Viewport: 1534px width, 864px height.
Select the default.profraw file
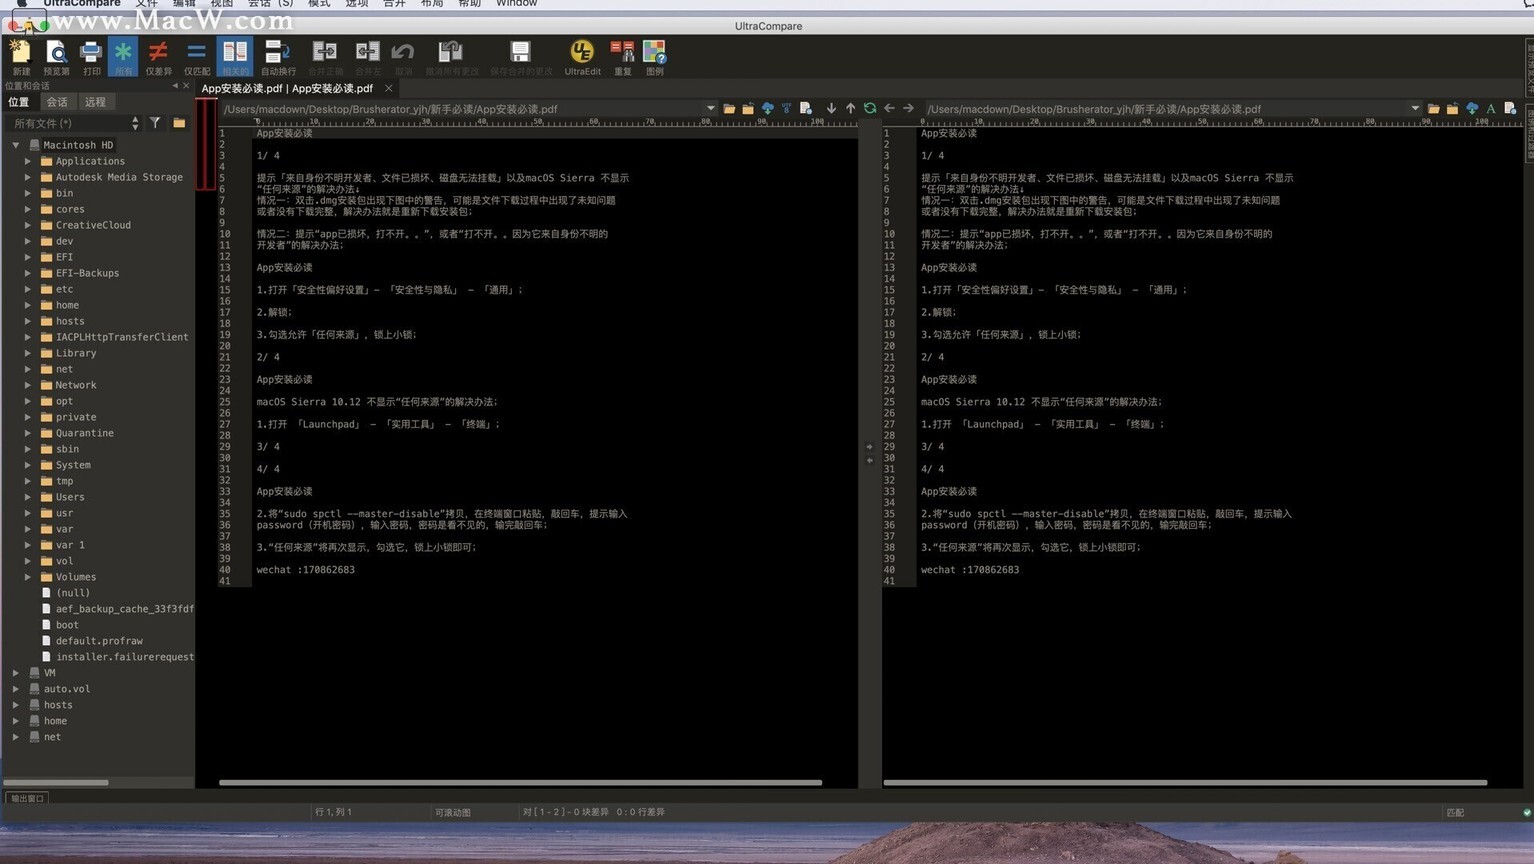tap(99, 641)
